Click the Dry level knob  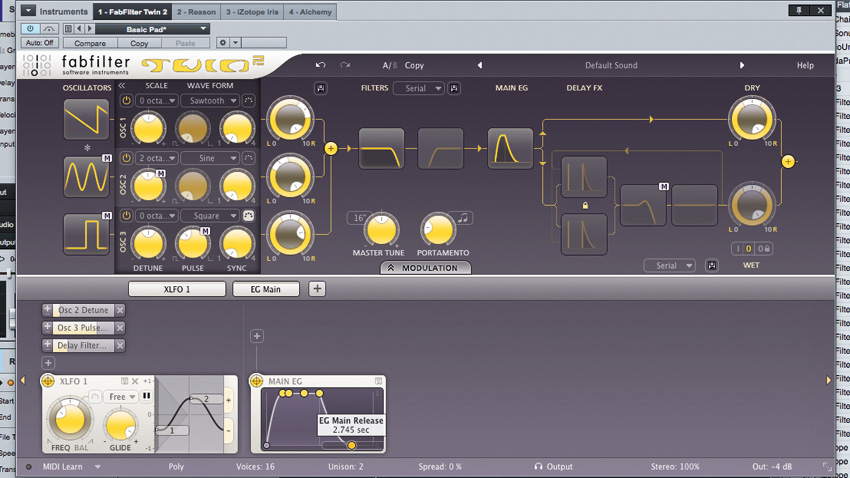(752, 119)
